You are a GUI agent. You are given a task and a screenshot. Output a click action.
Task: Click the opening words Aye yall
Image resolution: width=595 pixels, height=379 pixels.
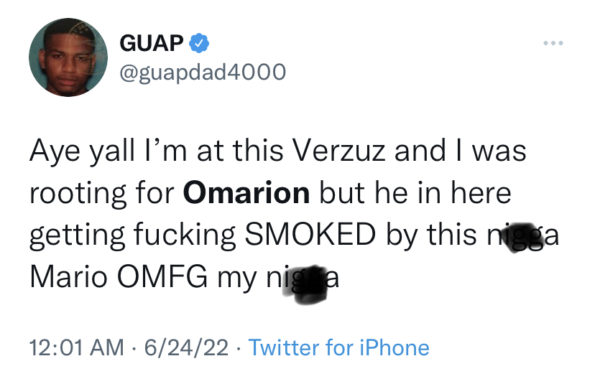(82, 153)
